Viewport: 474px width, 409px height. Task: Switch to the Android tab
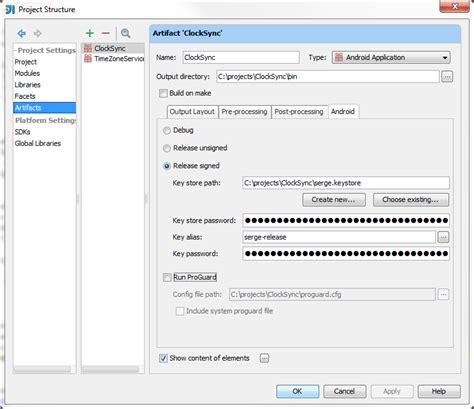coord(343,111)
